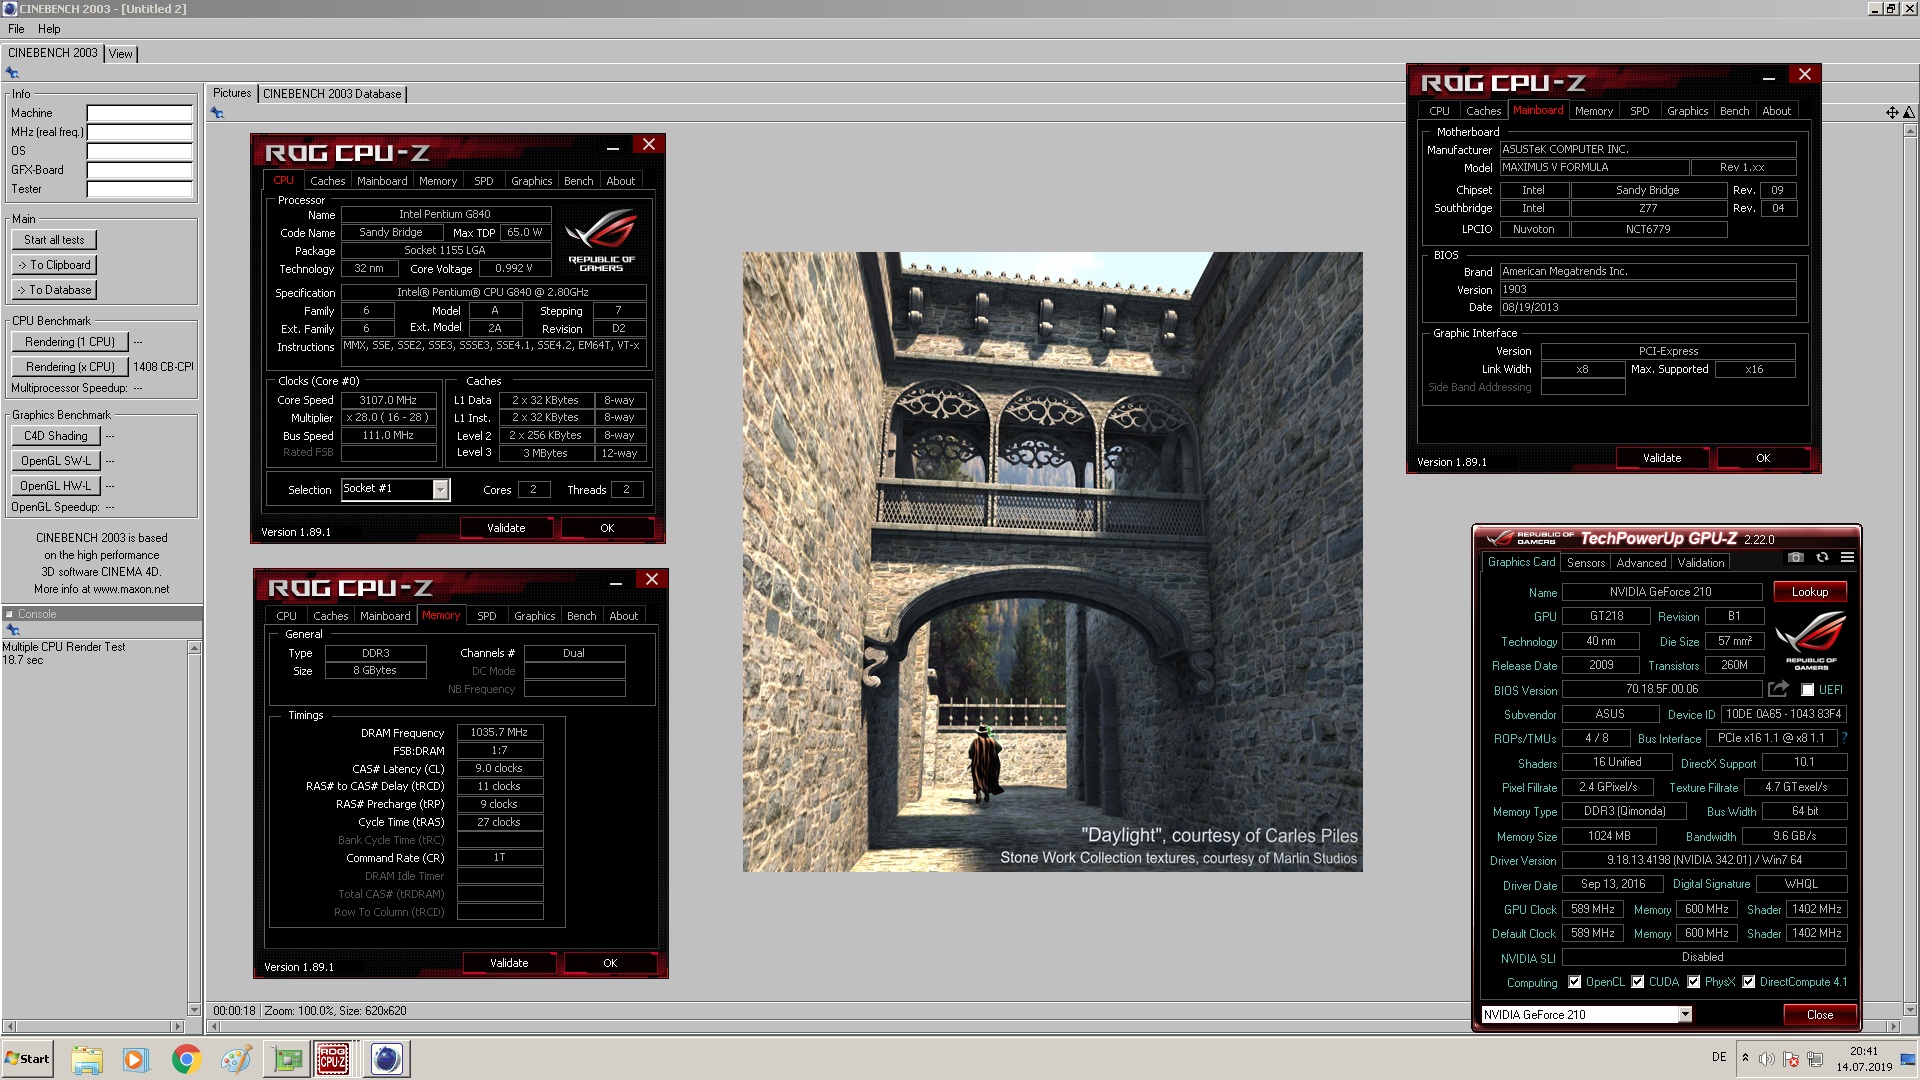The width and height of the screenshot is (1920, 1080).
Task: Take a GPU-Z screenshot with the camera icon
Action: (1796, 558)
